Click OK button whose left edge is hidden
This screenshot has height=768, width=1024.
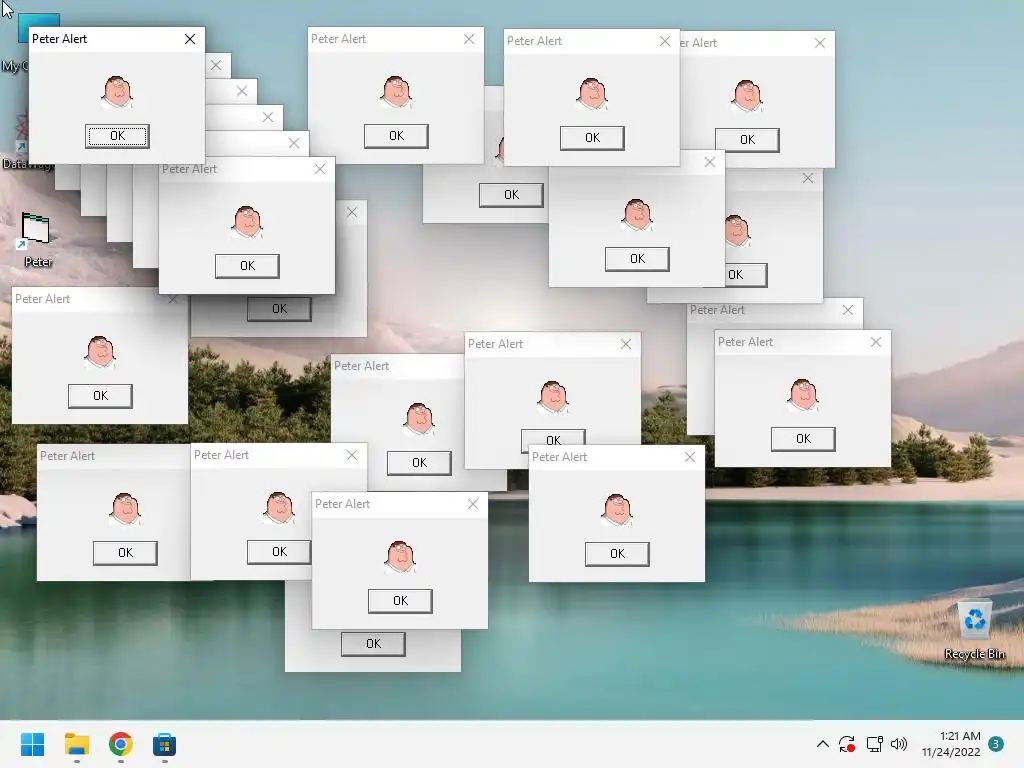745,275
